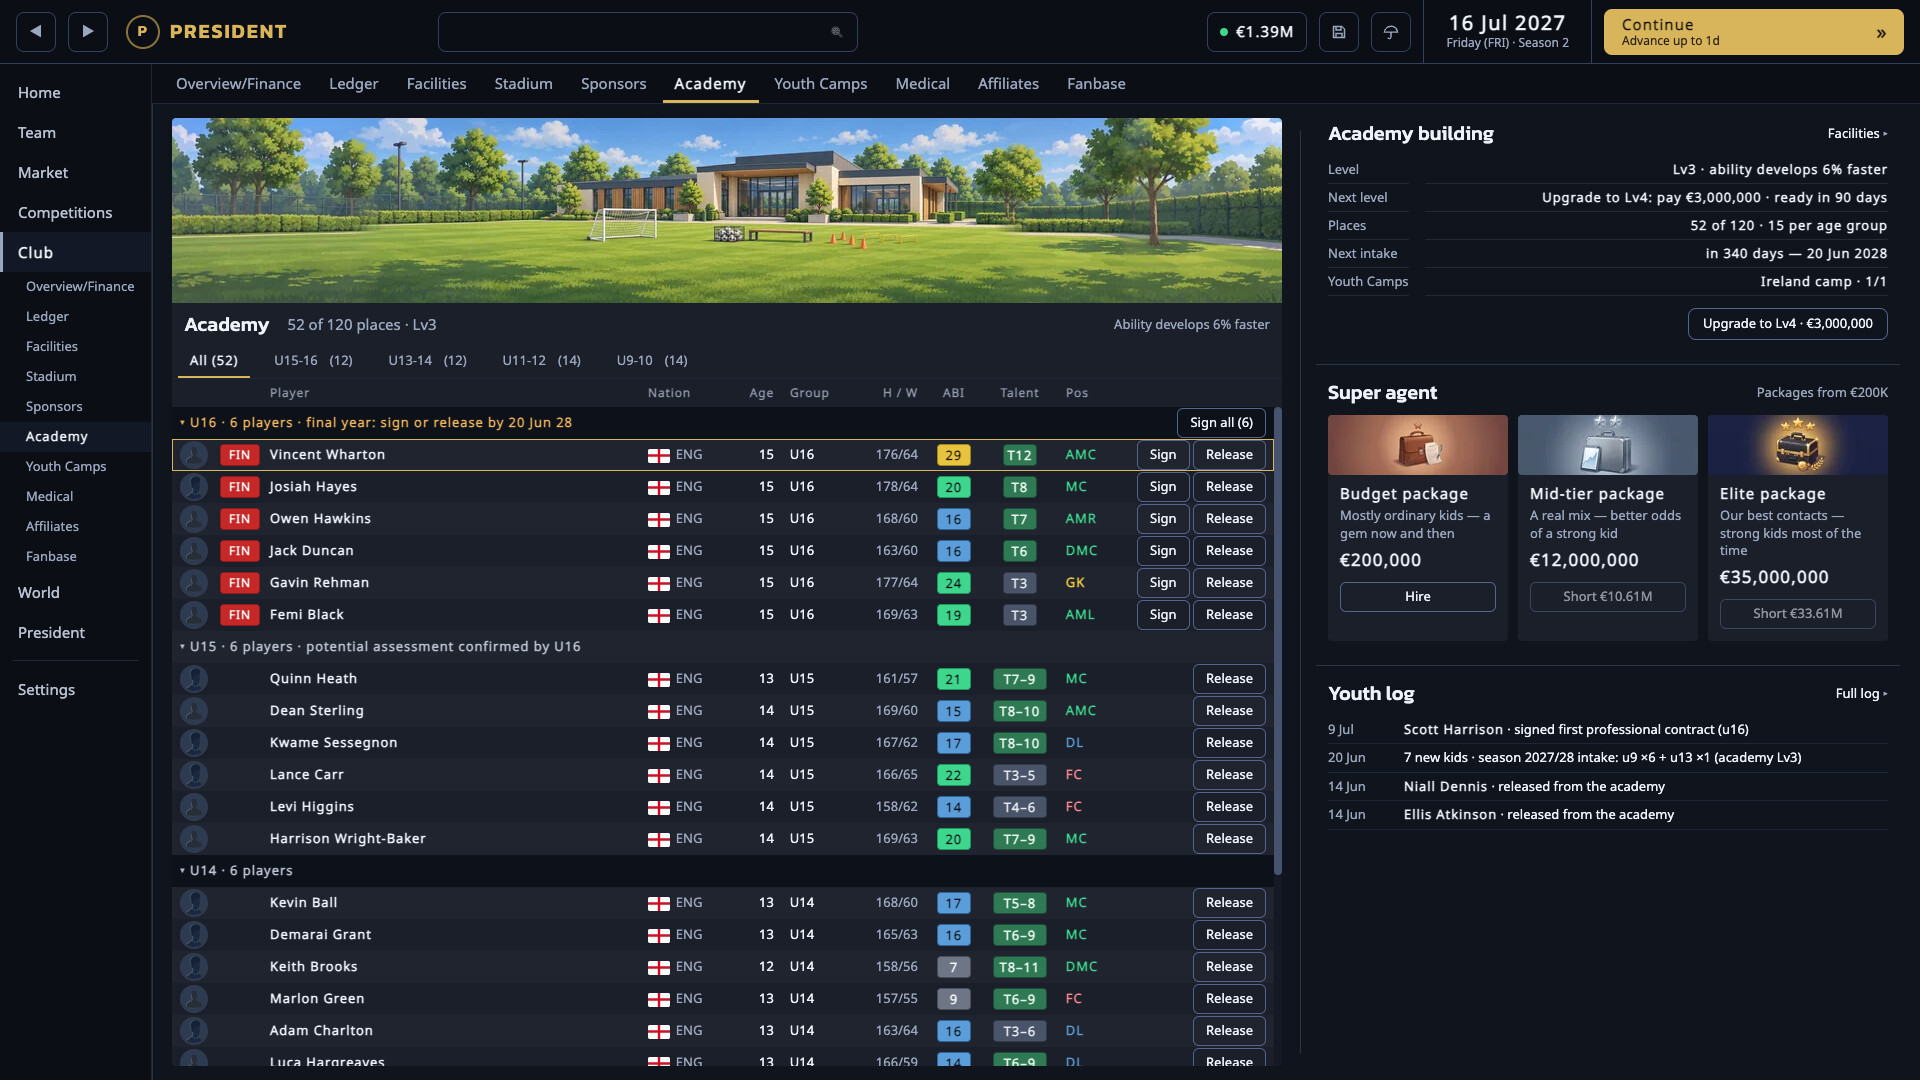The width and height of the screenshot is (1920, 1080).
Task: Click the President logo badge
Action: 143,32
